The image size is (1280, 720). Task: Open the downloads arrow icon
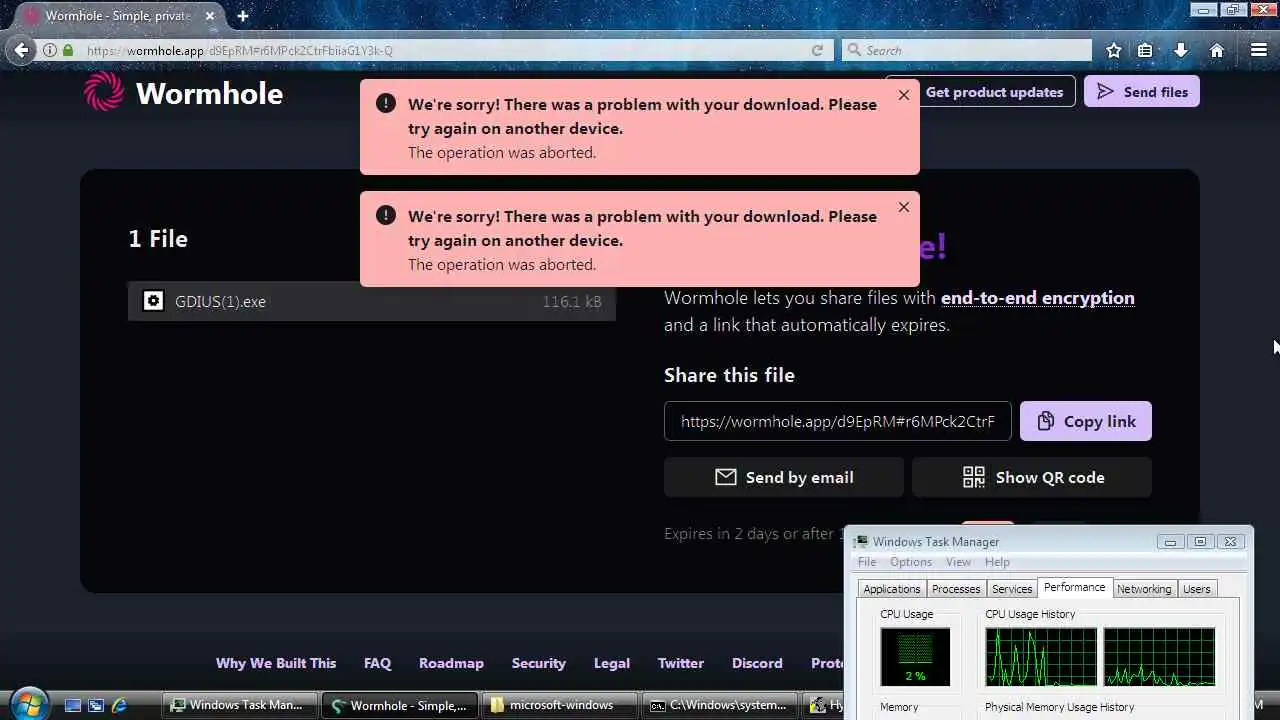pyautogui.click(x=1181, y=50)
